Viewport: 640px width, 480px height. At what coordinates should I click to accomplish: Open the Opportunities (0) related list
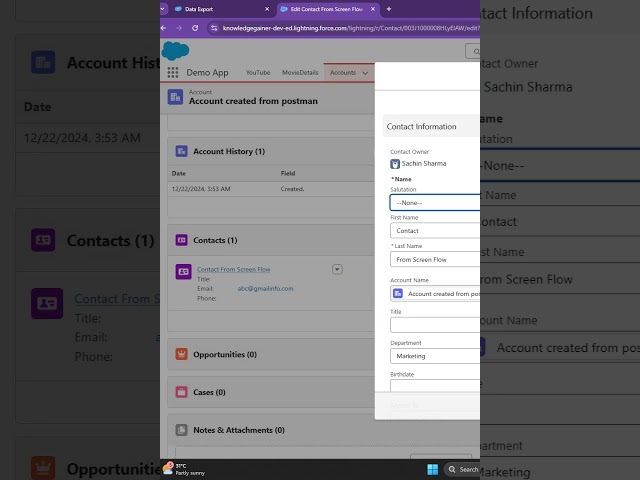pos(225,354)
